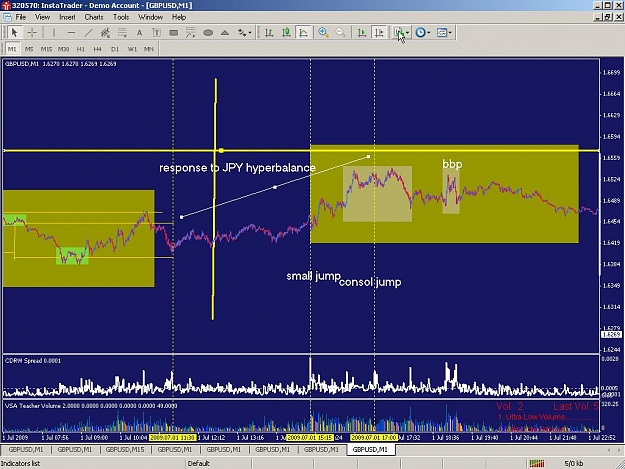Switch to the MN timeframe
The image size is (625, 469).
tap(149, 49)
